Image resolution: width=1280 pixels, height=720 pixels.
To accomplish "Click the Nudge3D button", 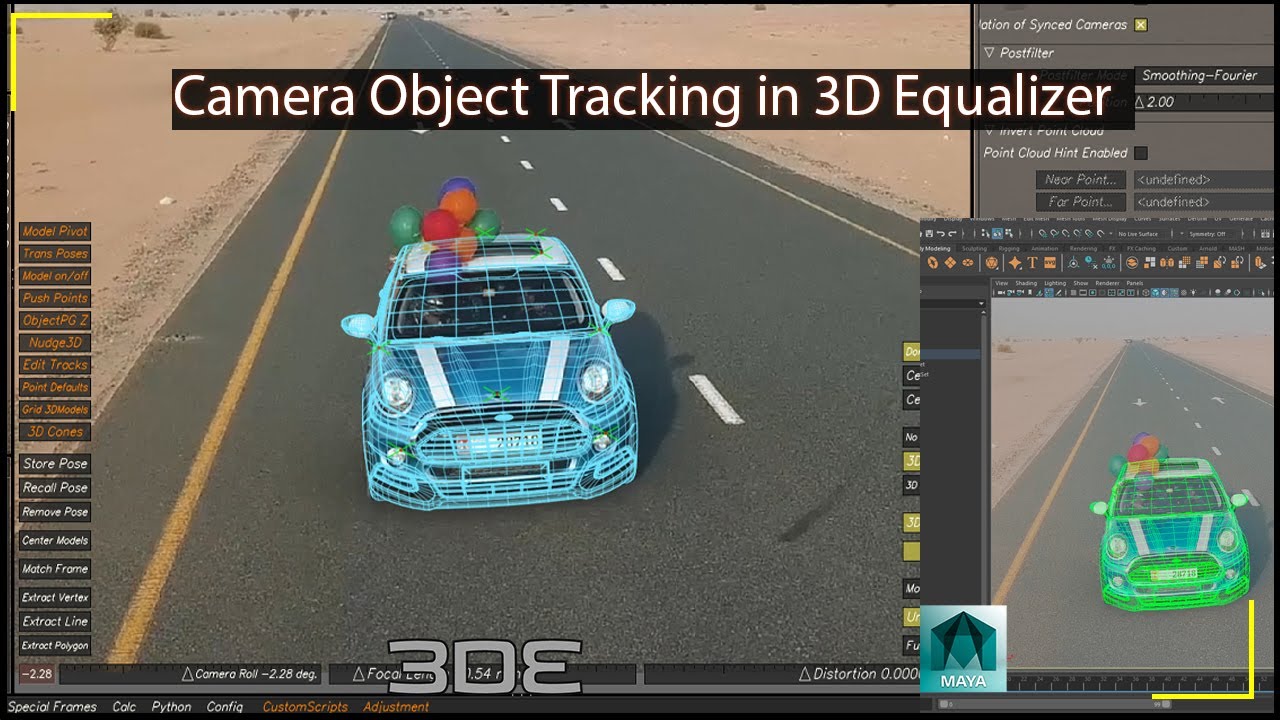I will click(55, 343).
